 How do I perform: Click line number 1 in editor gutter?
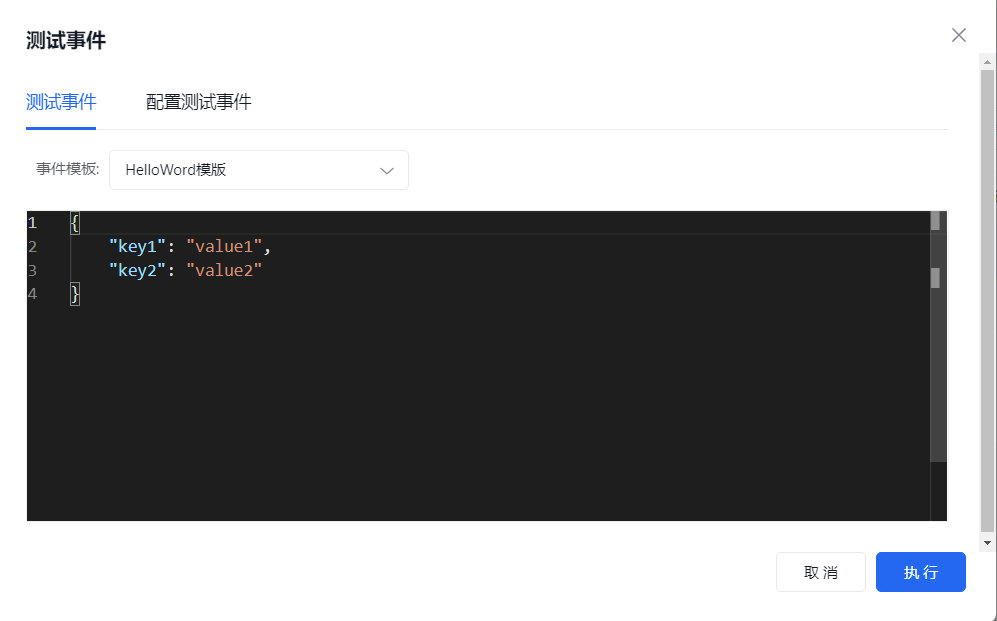pyautogui.click(x=32, y=223)
